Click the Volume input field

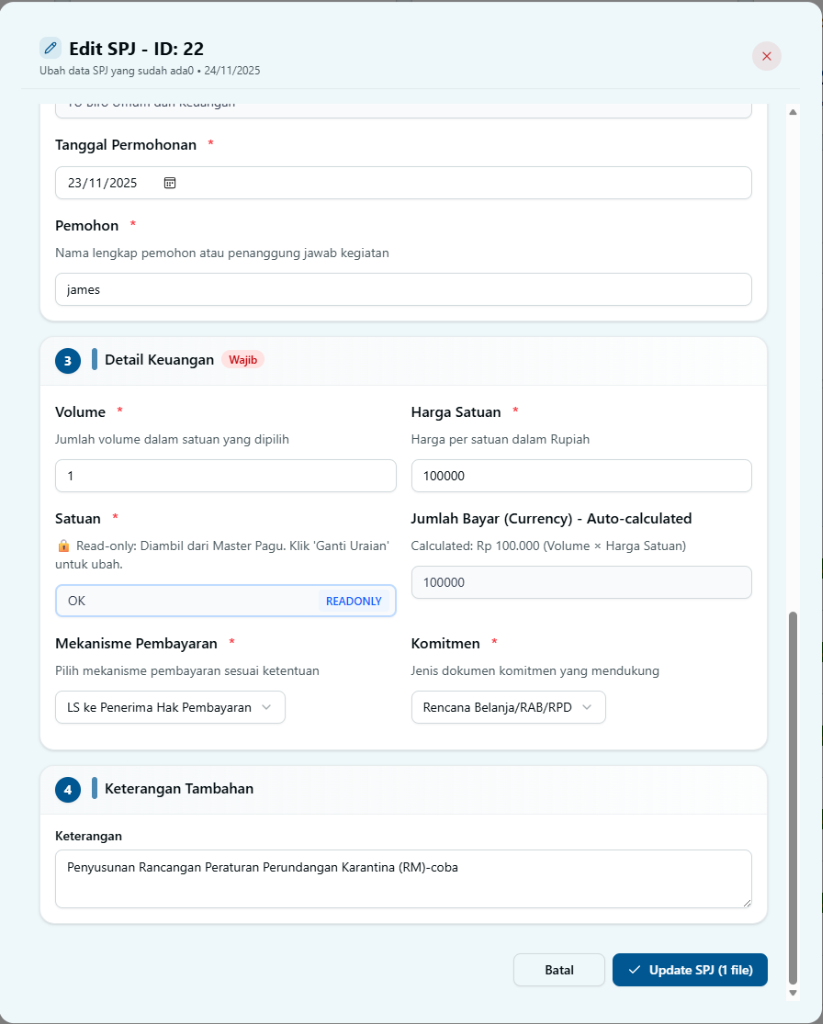point(226,476)
